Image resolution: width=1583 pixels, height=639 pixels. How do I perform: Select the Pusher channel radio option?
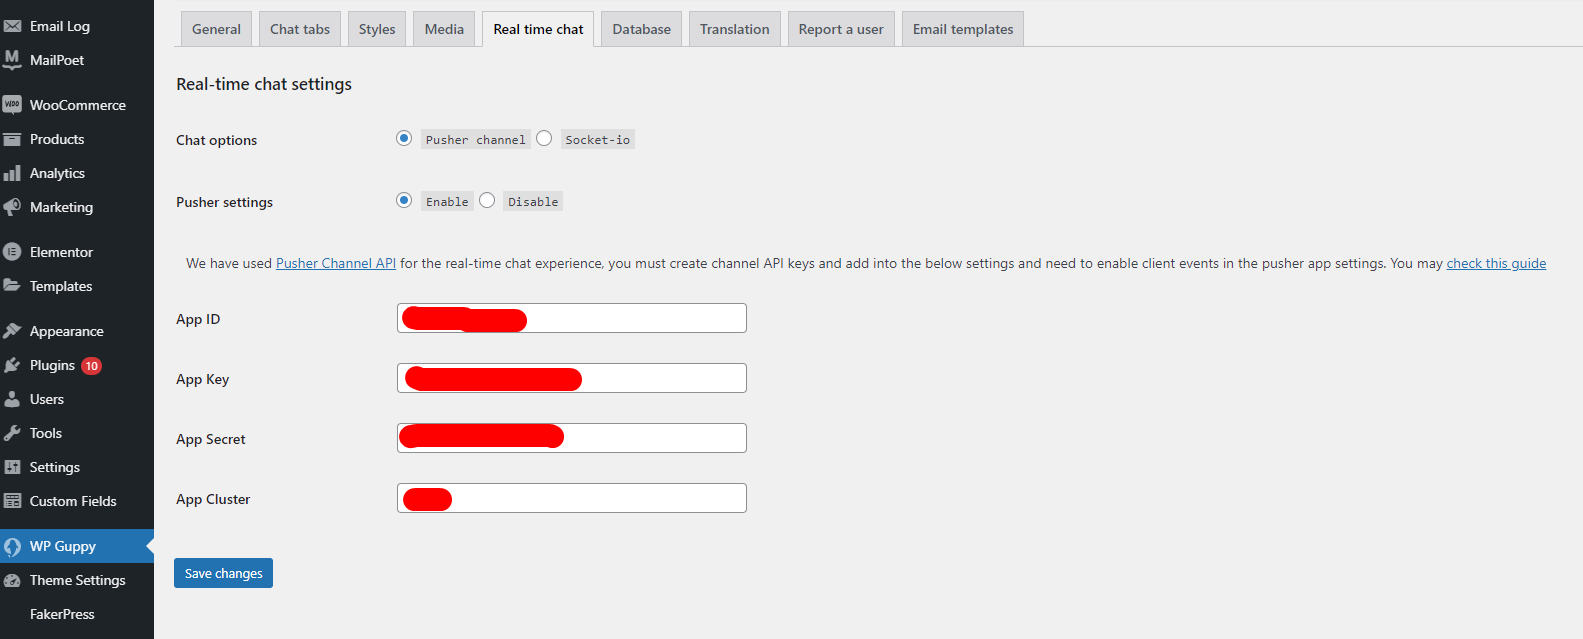[x=404, y=139]
